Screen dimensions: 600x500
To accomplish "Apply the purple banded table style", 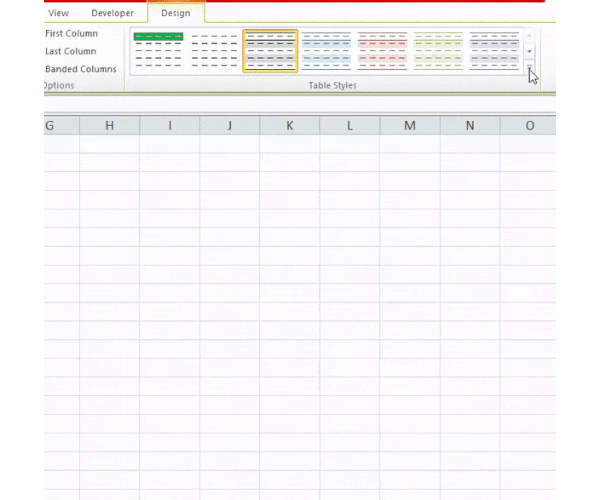I will click(x=494, y=51).
